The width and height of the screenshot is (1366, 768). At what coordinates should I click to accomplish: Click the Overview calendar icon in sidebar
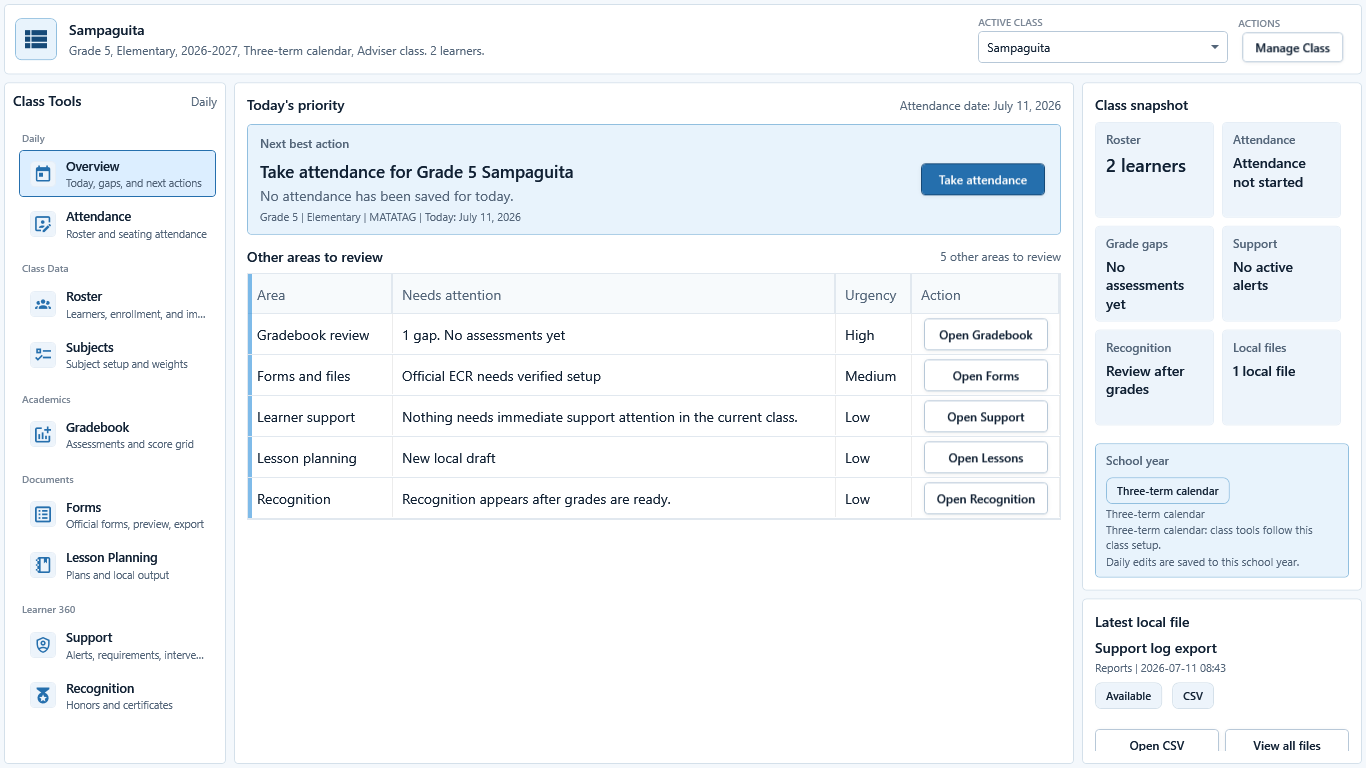tap(43, 174)
